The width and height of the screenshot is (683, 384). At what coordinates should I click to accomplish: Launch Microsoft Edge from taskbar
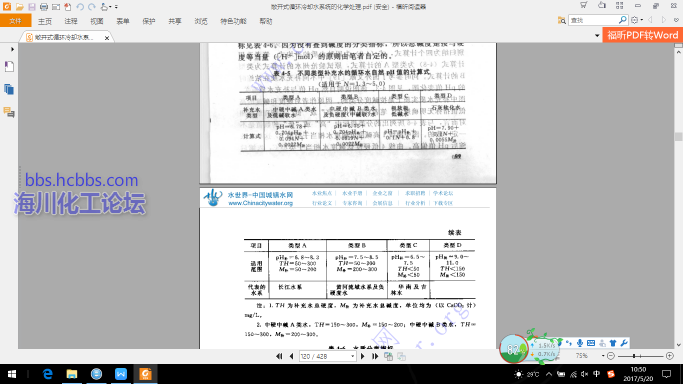click(x=47, y=374)
